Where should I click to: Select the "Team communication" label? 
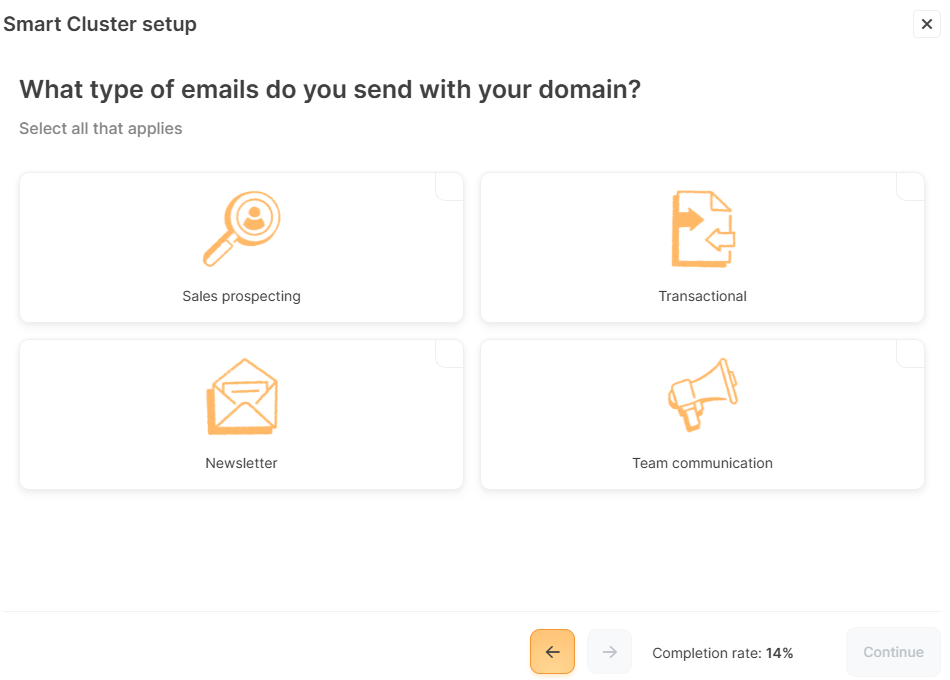(702, 463)
